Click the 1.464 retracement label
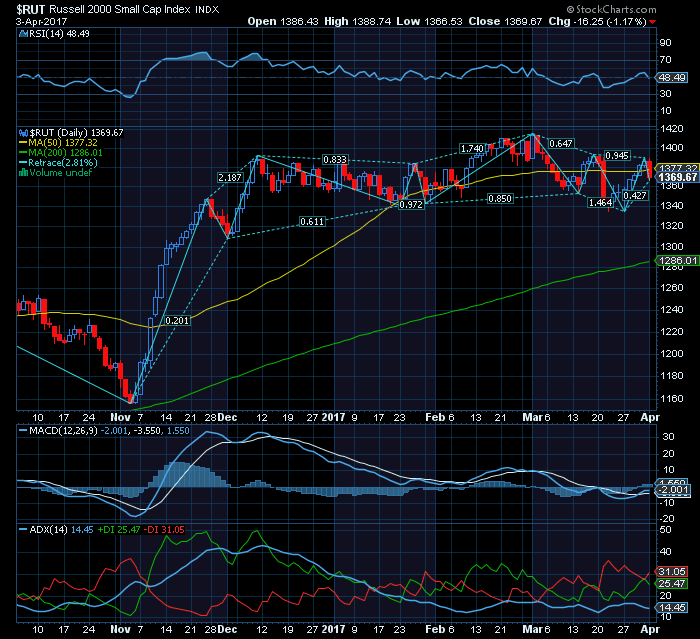Image resolution: width=700 pixels, height=639 pixels. pyautogui.click(x=600, y=203)
